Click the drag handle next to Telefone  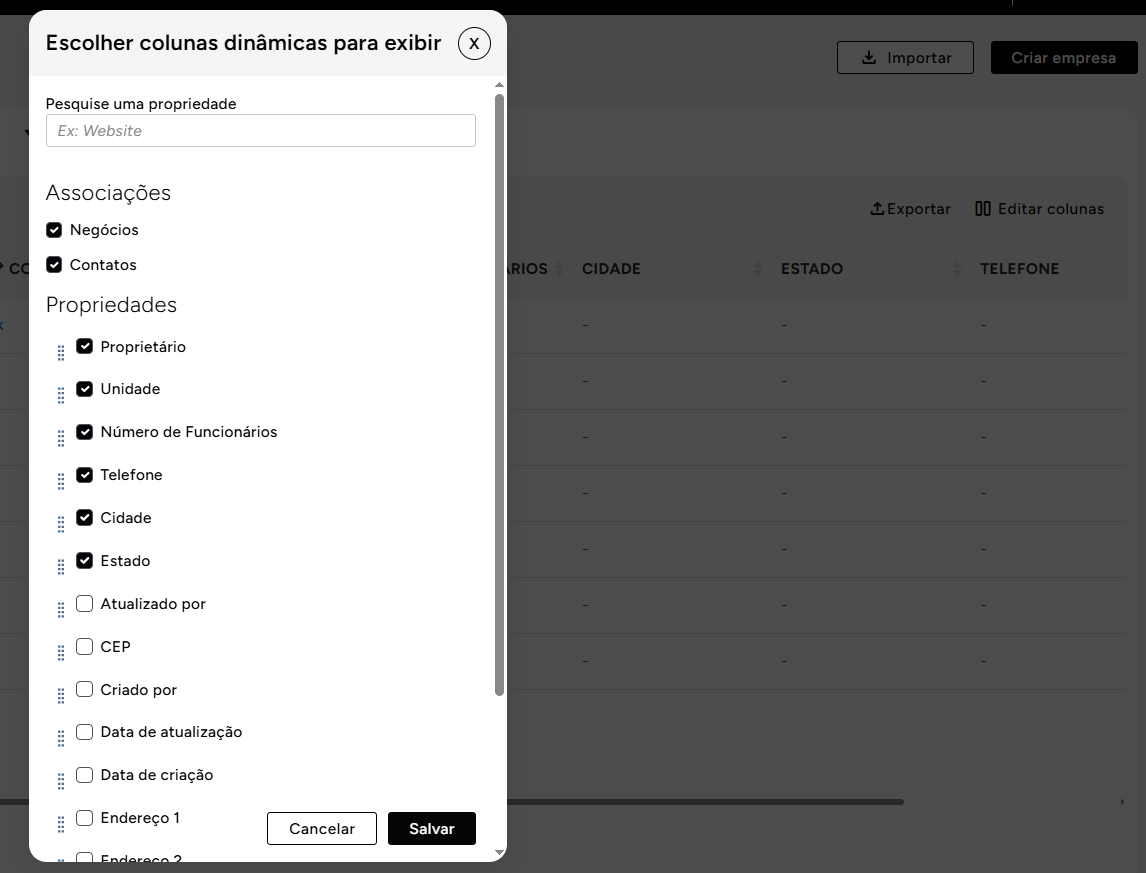(61, 481)
